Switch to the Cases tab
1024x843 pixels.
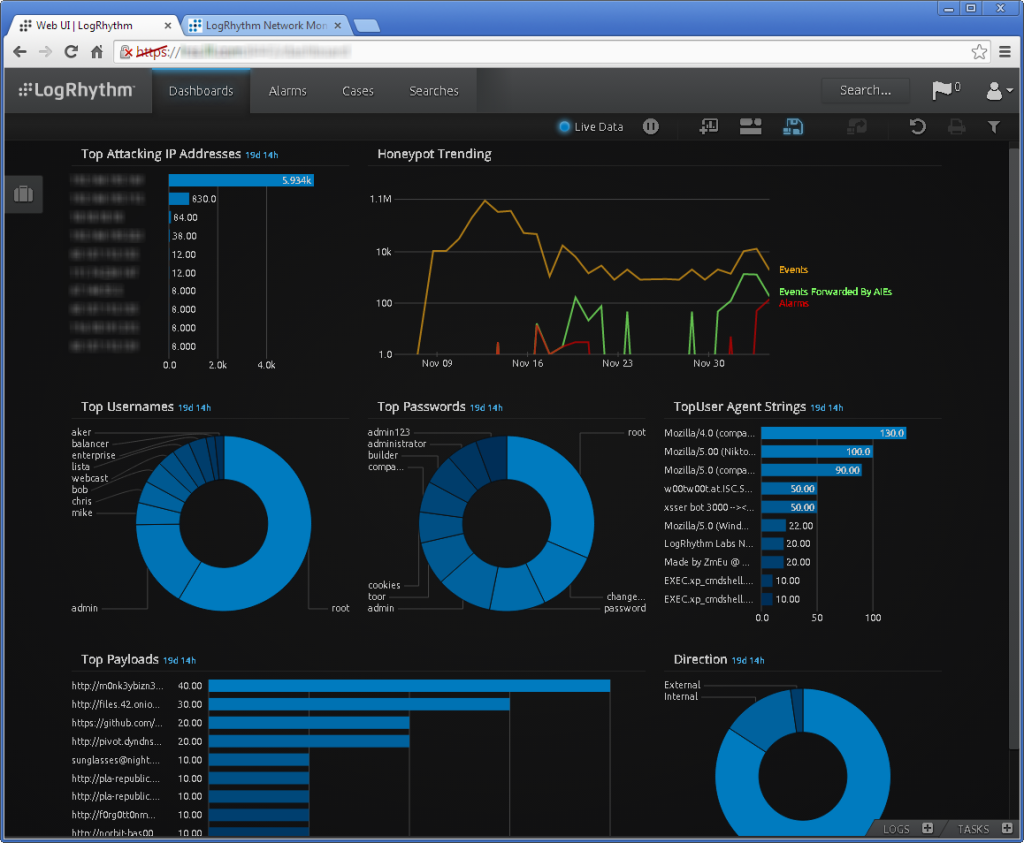357,91
